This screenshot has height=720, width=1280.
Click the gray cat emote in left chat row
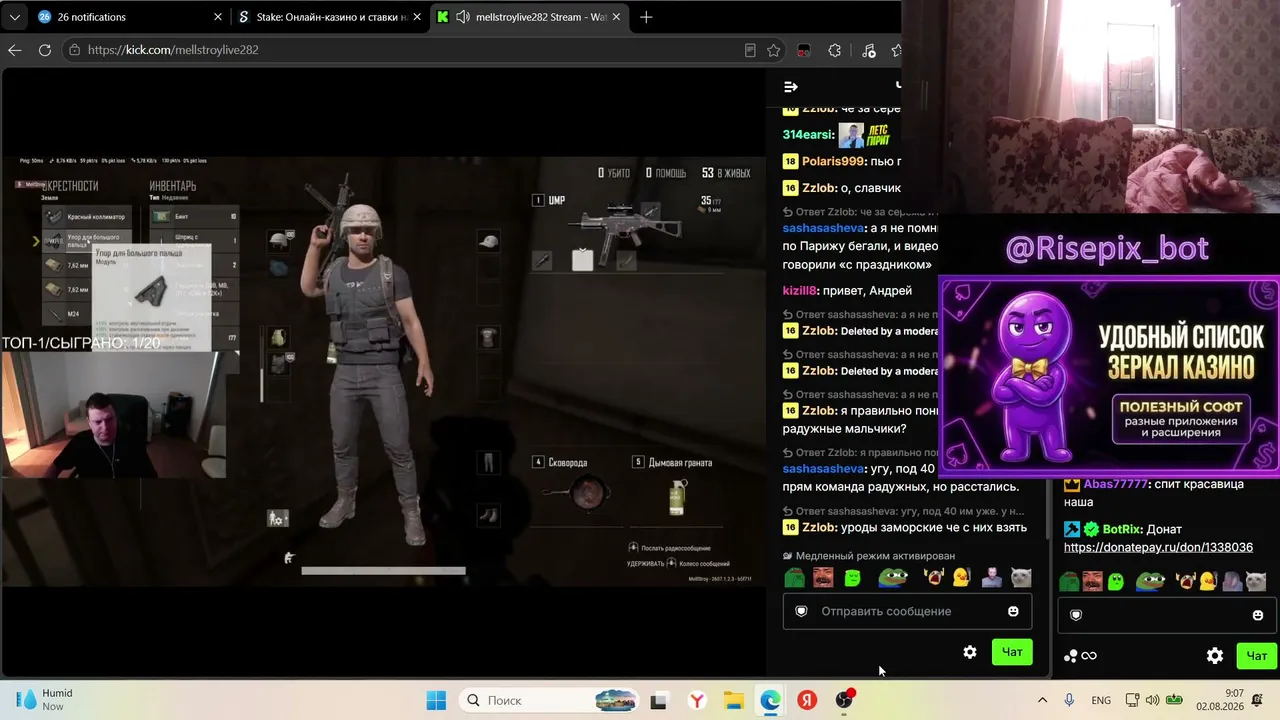pos(1021,577)
